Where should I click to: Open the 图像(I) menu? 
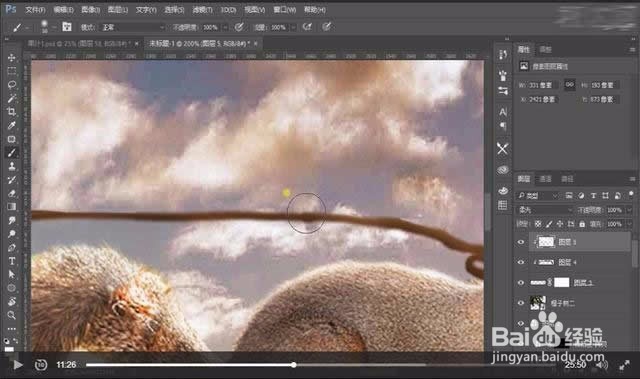tap(91, 9)
